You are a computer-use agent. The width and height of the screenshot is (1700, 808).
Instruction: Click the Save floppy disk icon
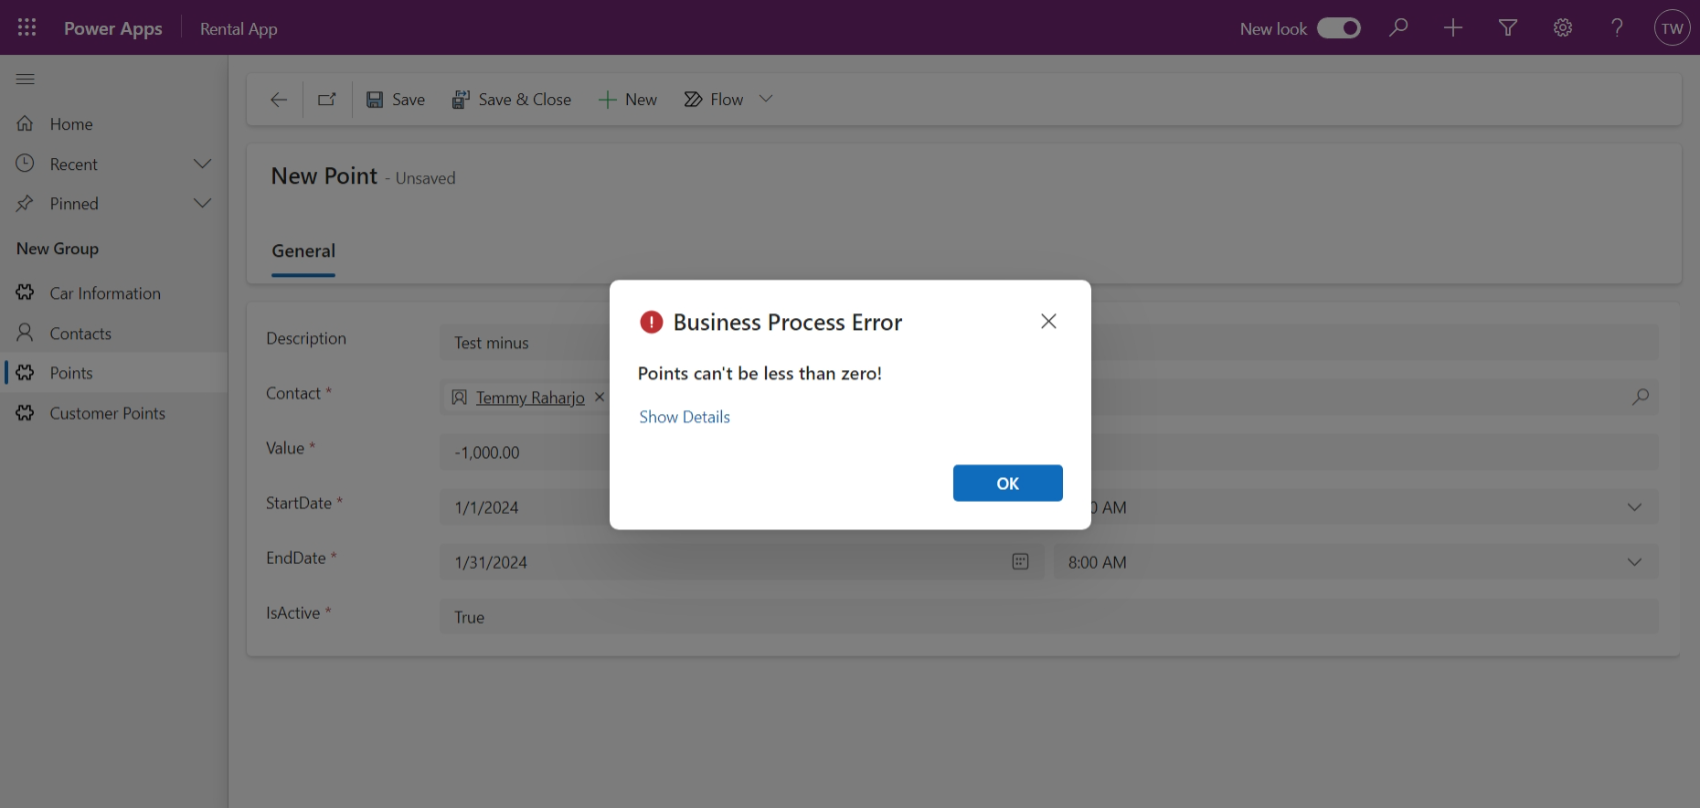[x=375, y=100]
